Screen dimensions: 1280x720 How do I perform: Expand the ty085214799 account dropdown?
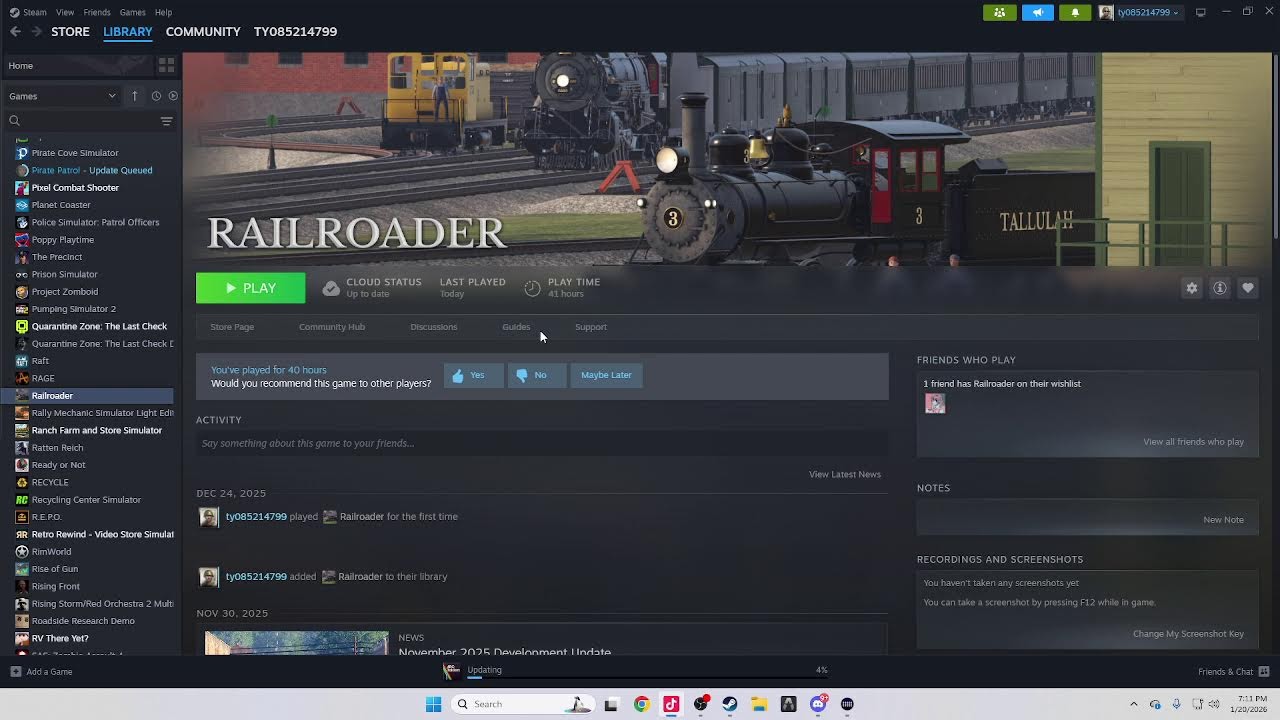pos(1139,12)
